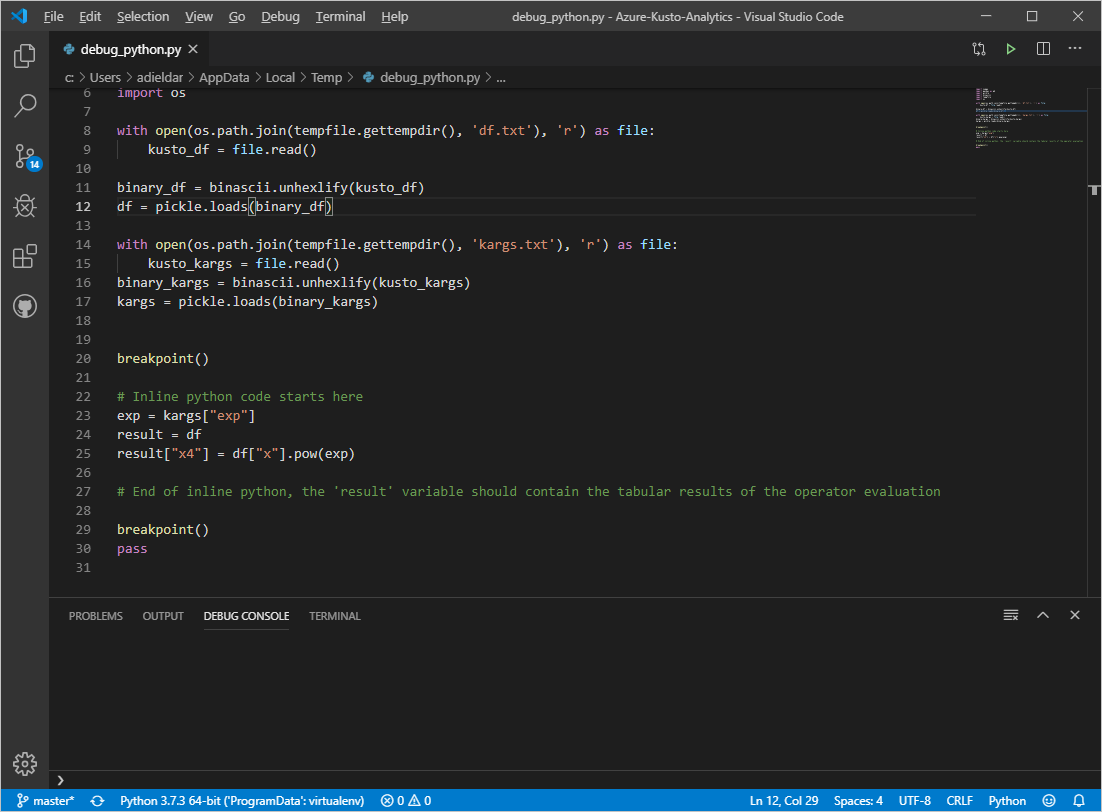Click the Accounts icon in the activity bar
1102x812 pixels.
coord(24,306)
